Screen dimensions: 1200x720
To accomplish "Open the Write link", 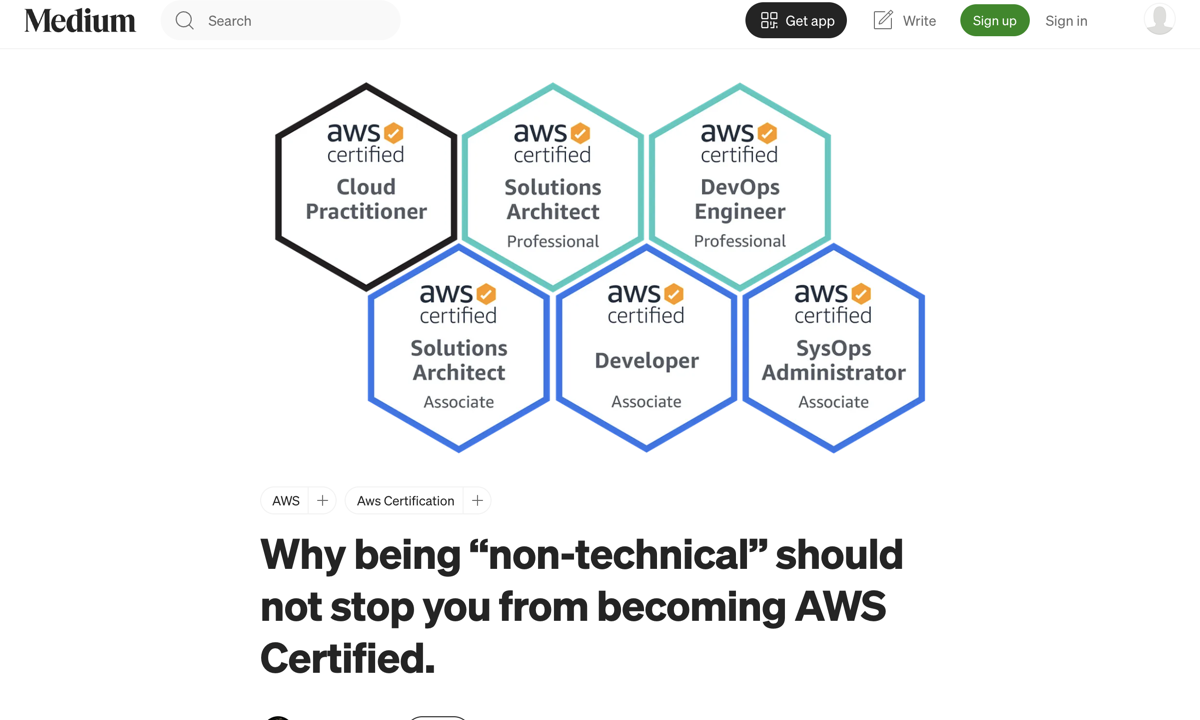I will tap(905, 20).
